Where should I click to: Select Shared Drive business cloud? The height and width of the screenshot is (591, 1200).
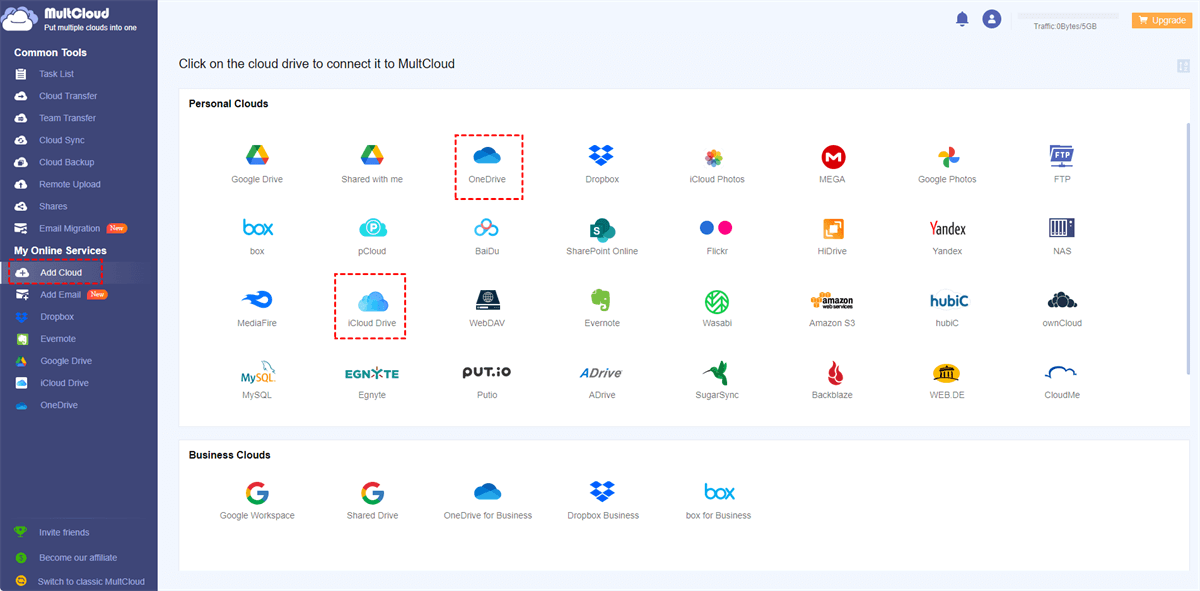372,501
